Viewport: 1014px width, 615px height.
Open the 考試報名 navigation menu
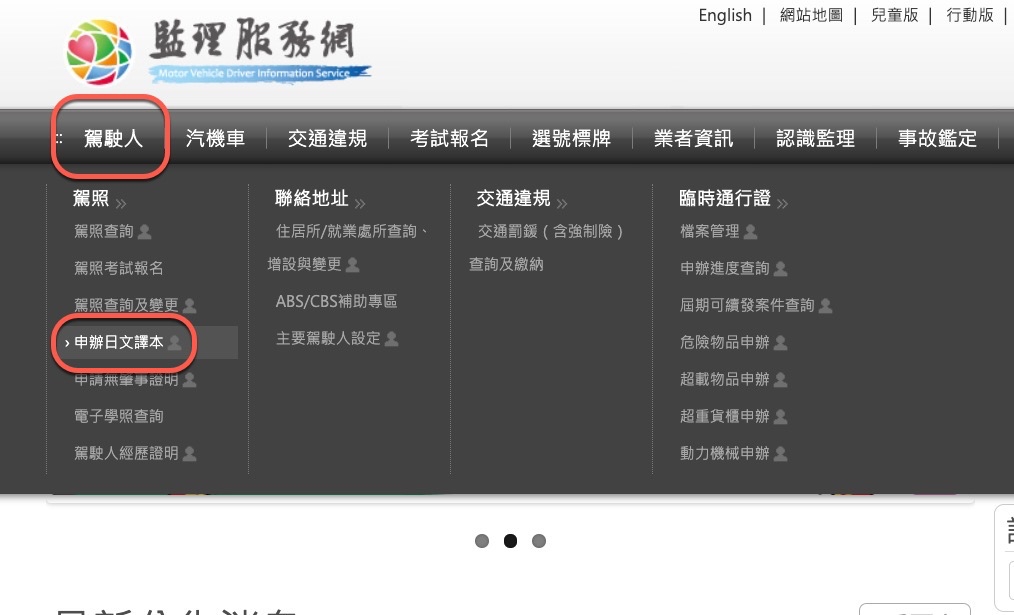pos(449,139)
